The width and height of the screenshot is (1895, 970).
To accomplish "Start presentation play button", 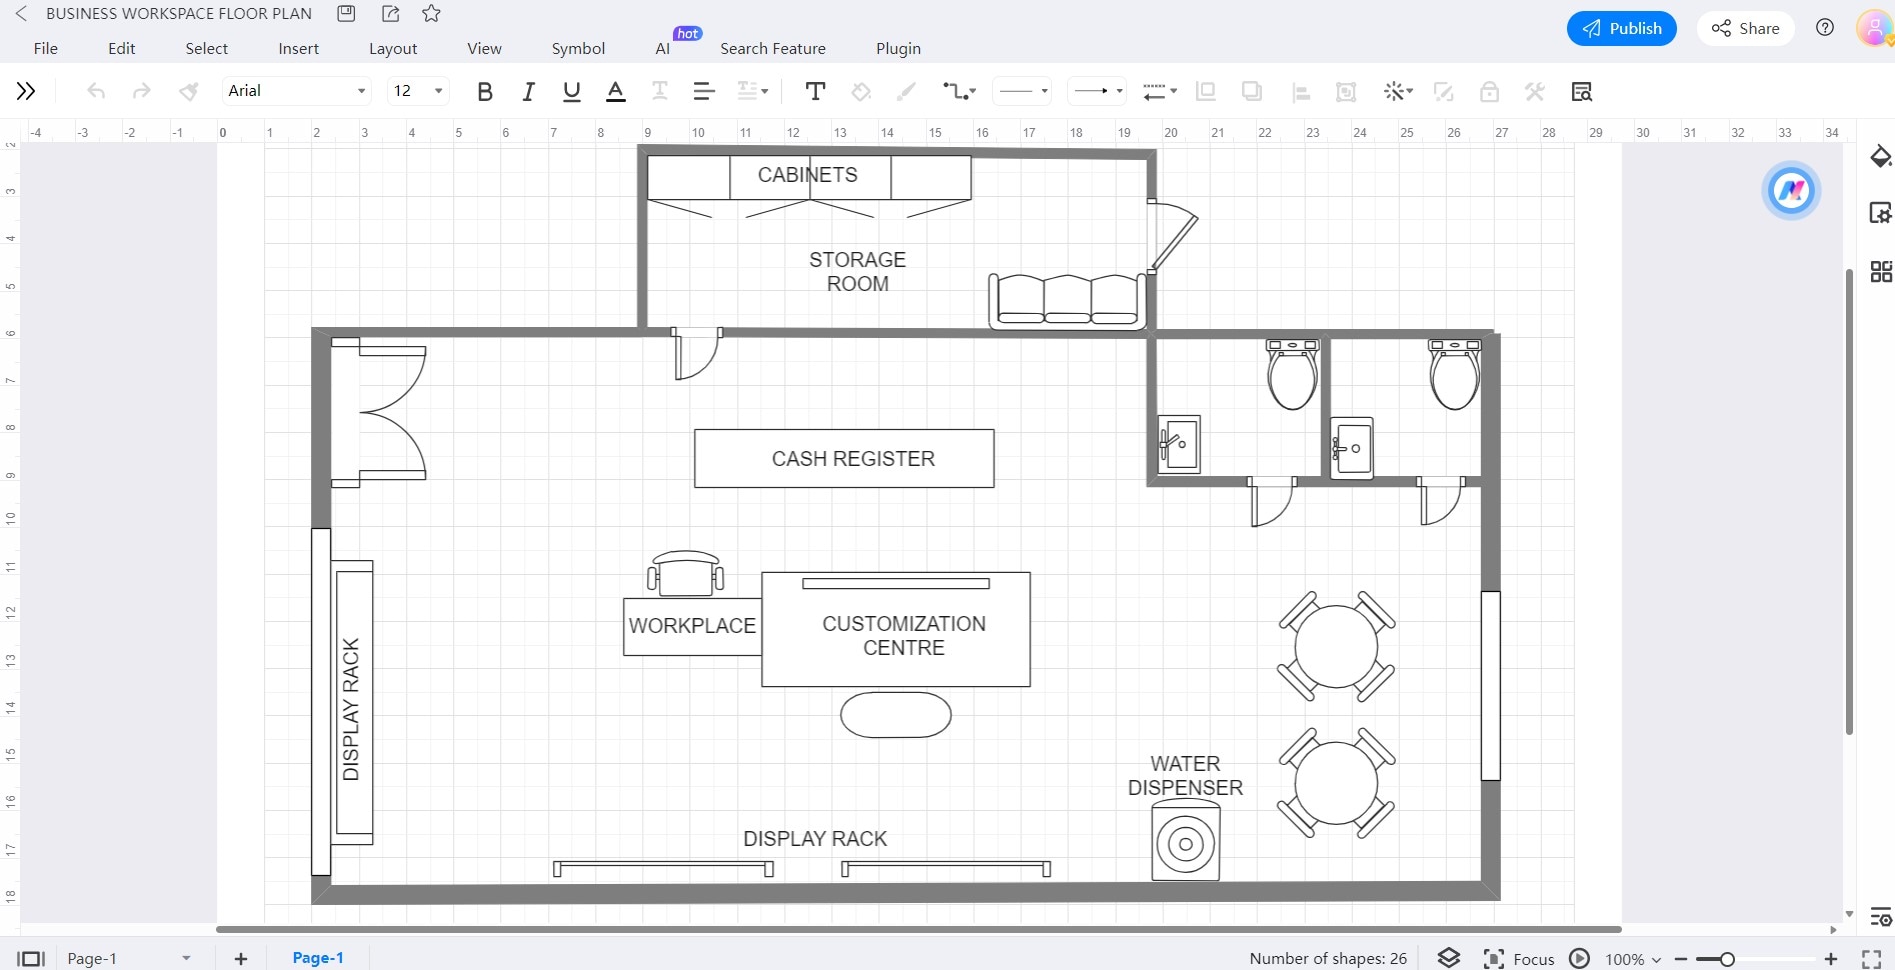I will tap(1580, 958).
